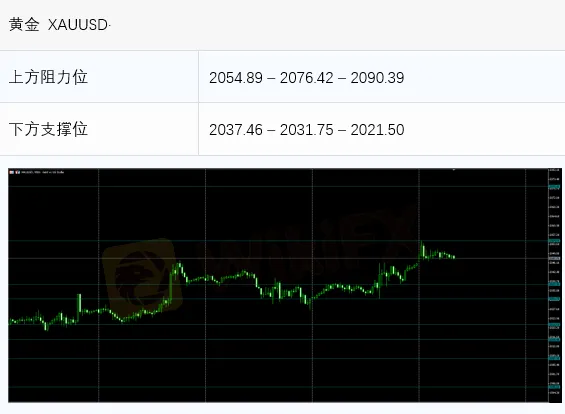
Task: Select the tall candle at the latest peak
Action: pos(423,249)
